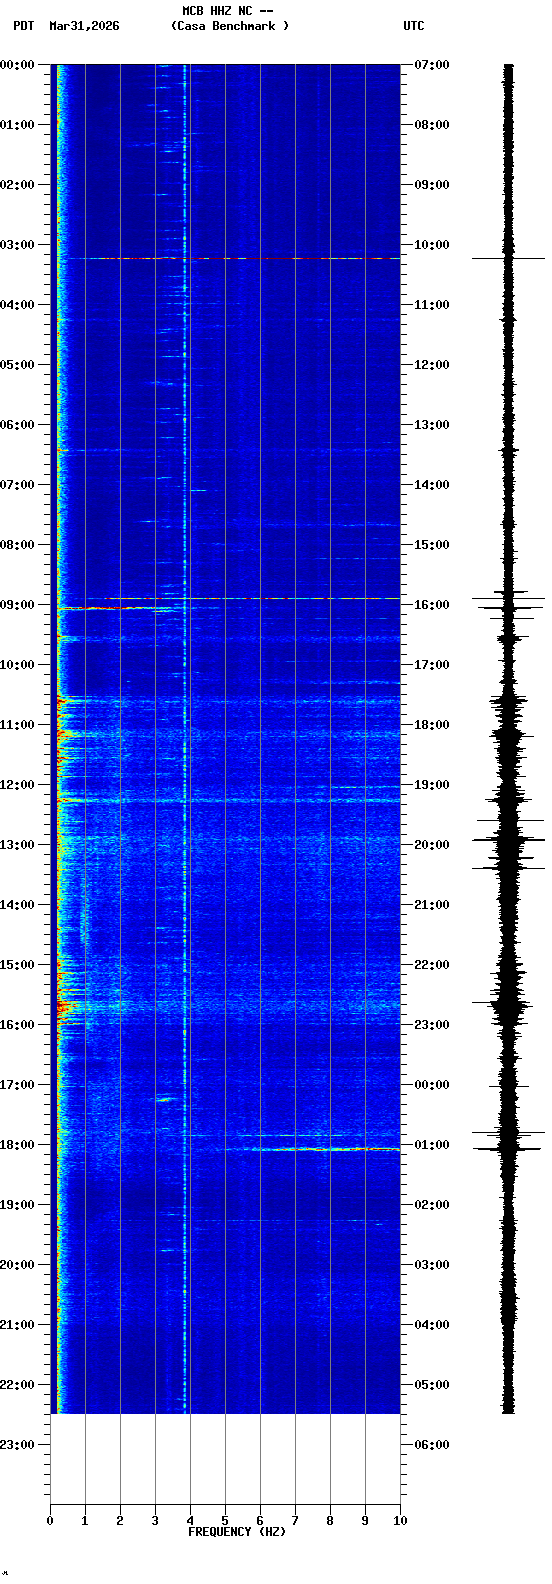Image resolution: width=552 pixels, height=1584 pixels.
Task: Click the frequency axis value 0
Action: coord(50,1521)
